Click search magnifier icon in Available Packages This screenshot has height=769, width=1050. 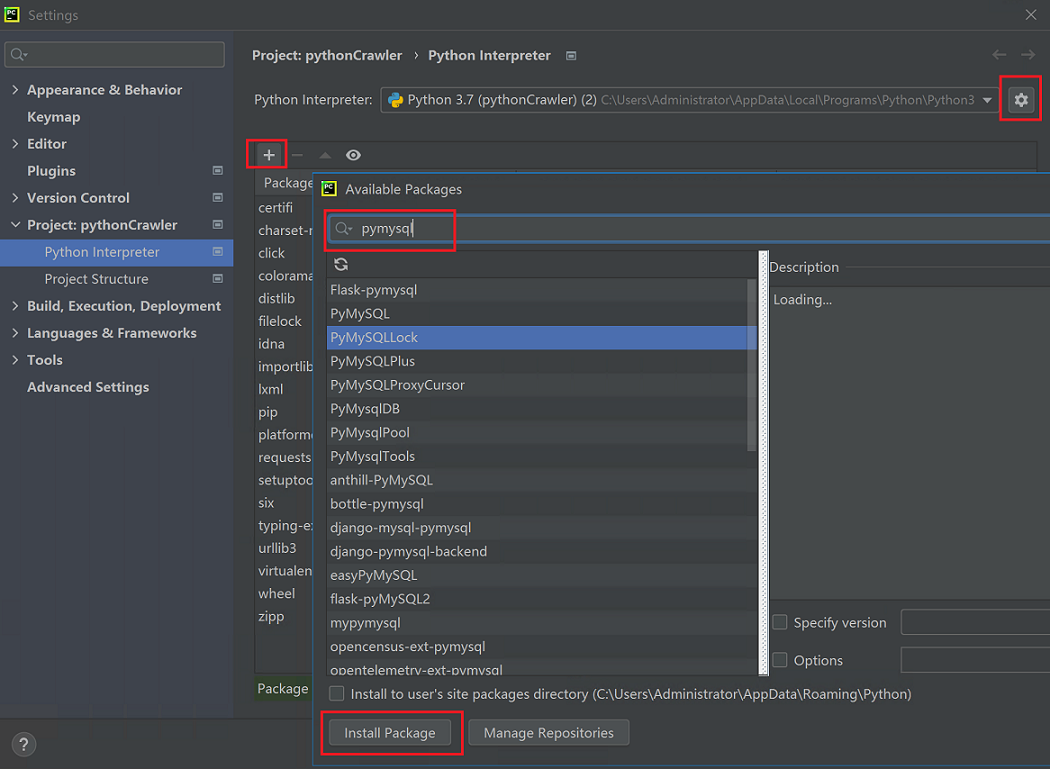(343, 229)
